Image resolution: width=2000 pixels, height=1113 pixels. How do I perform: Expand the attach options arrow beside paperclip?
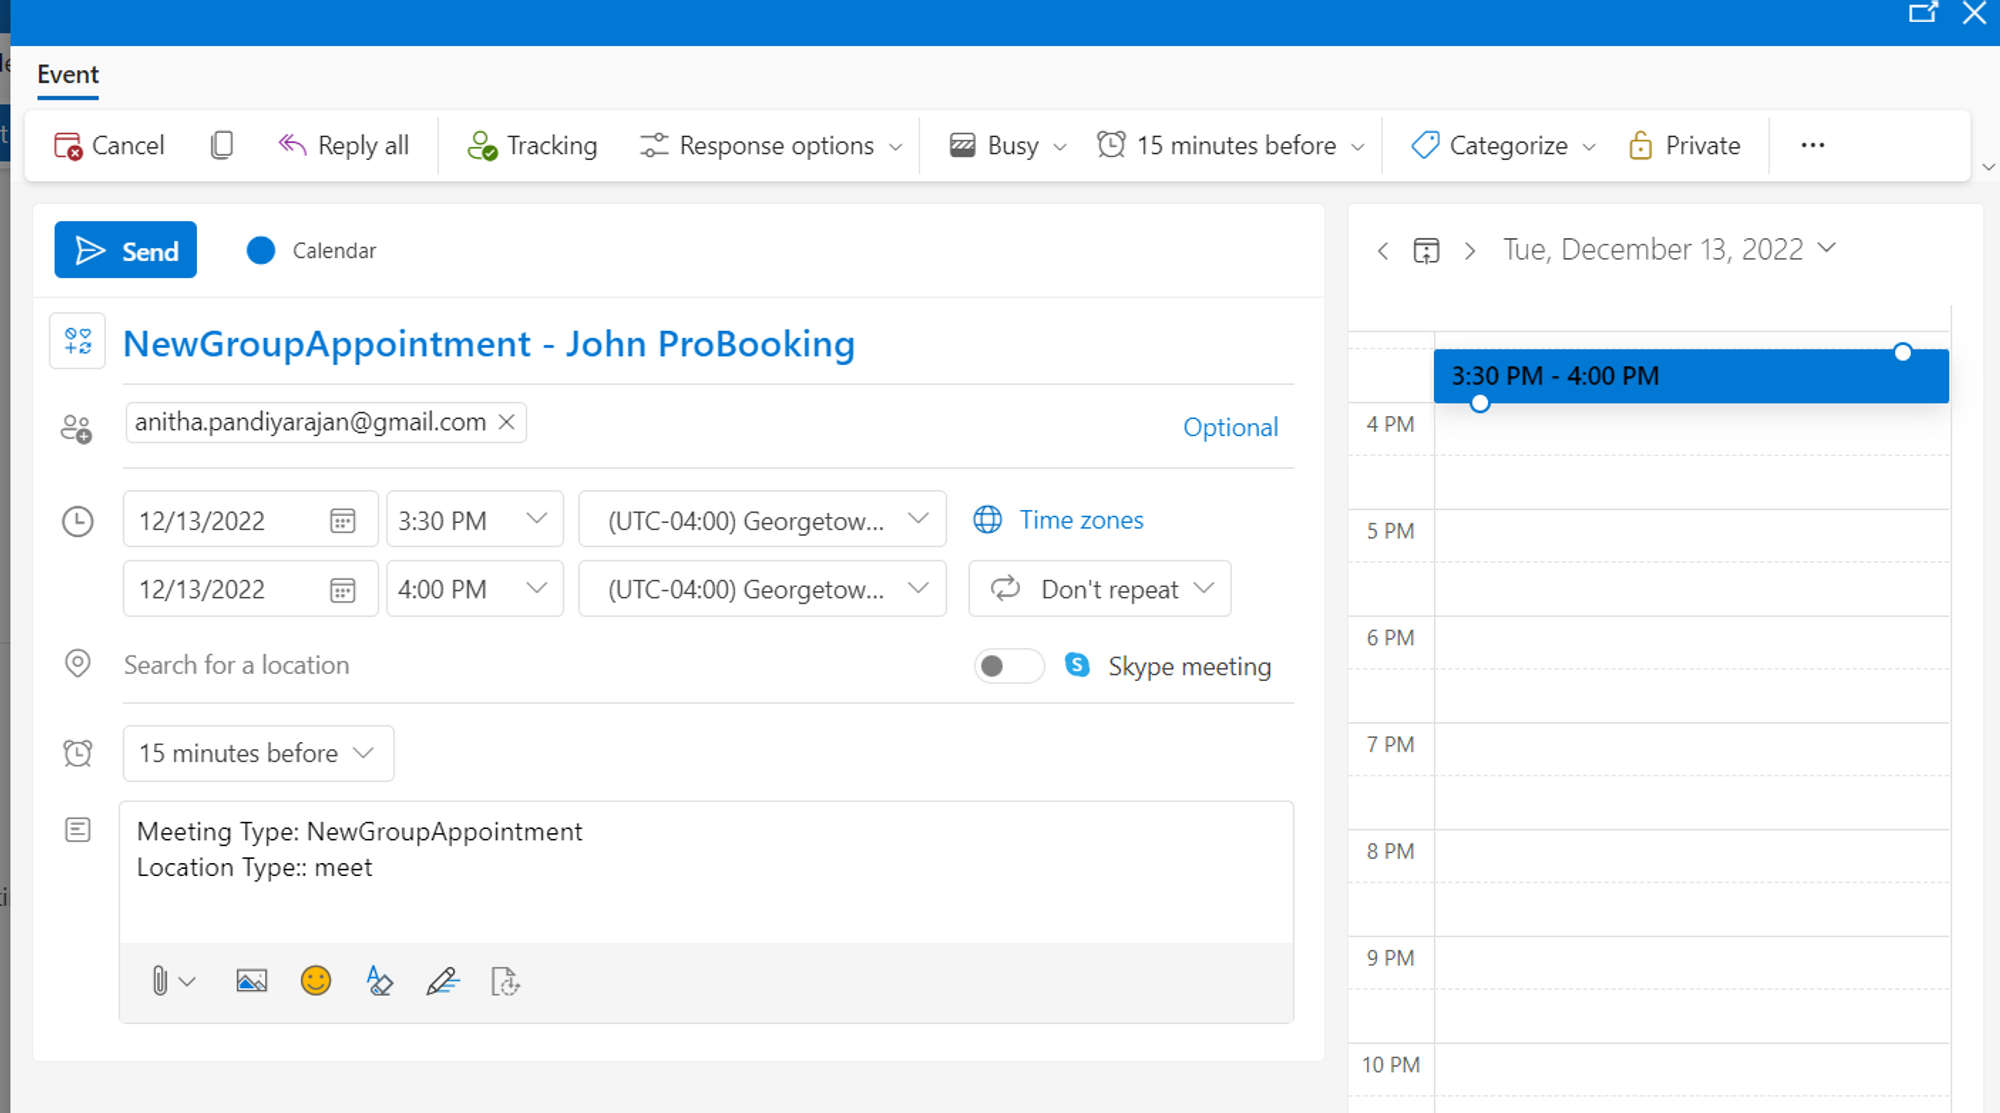[x=187, y=982]
